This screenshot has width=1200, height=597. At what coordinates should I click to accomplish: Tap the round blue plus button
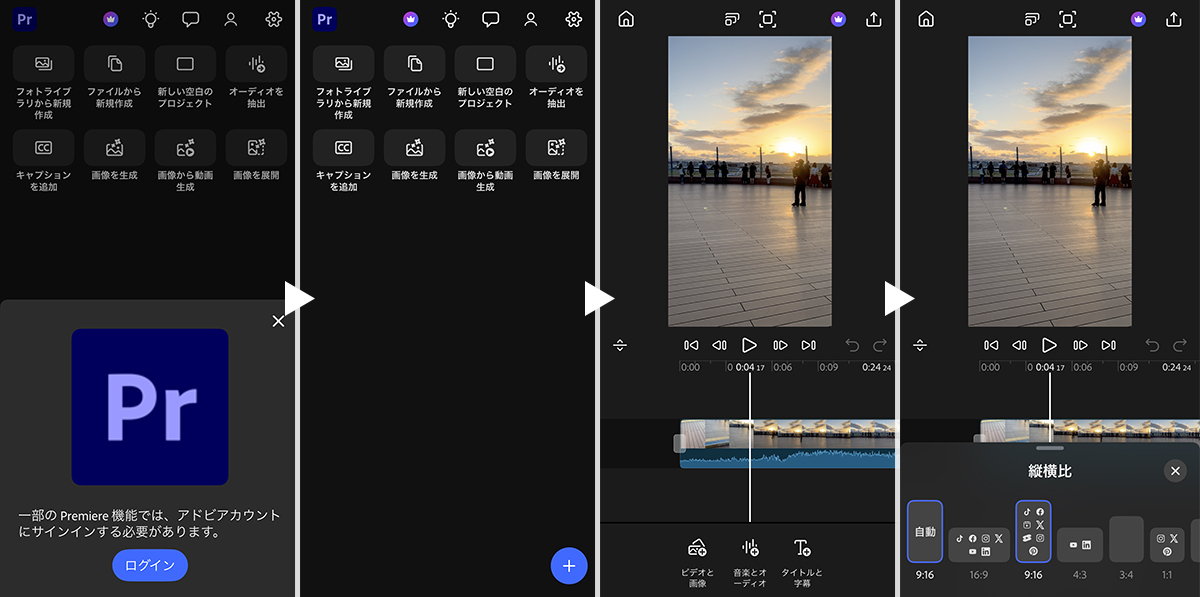[569, 565]
